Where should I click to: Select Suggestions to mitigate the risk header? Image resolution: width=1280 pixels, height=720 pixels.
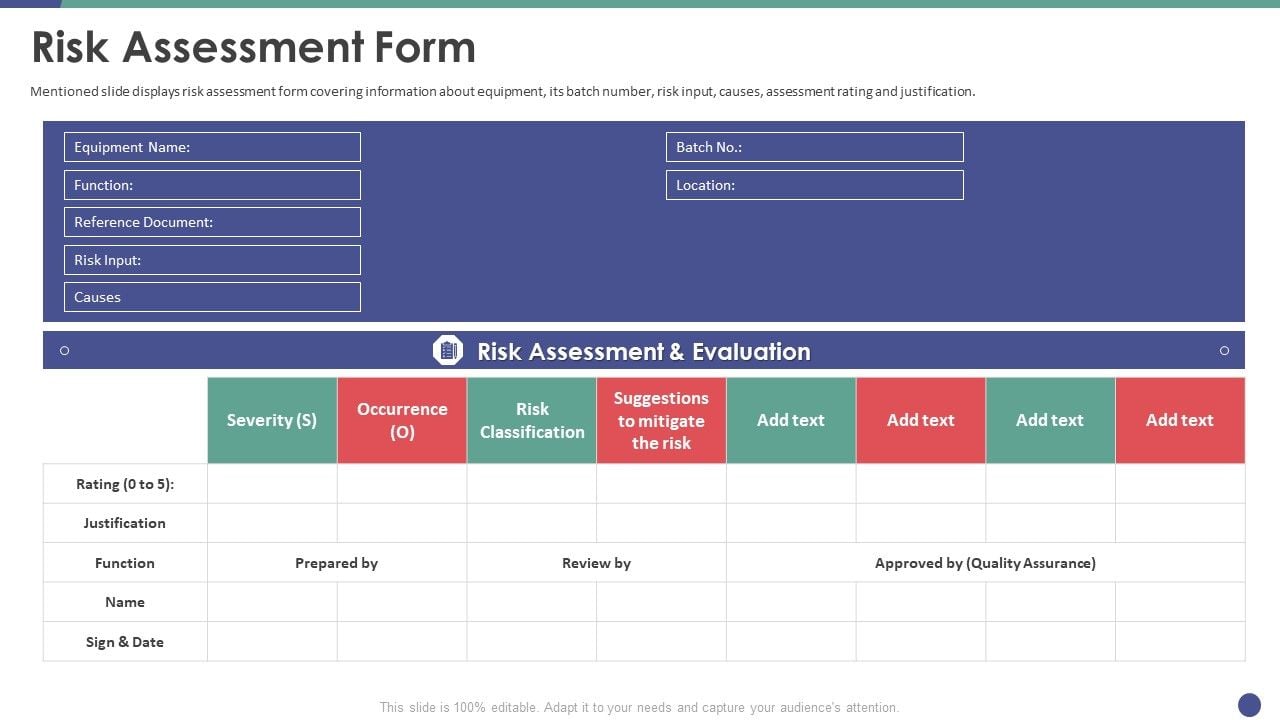coord(661,420)
